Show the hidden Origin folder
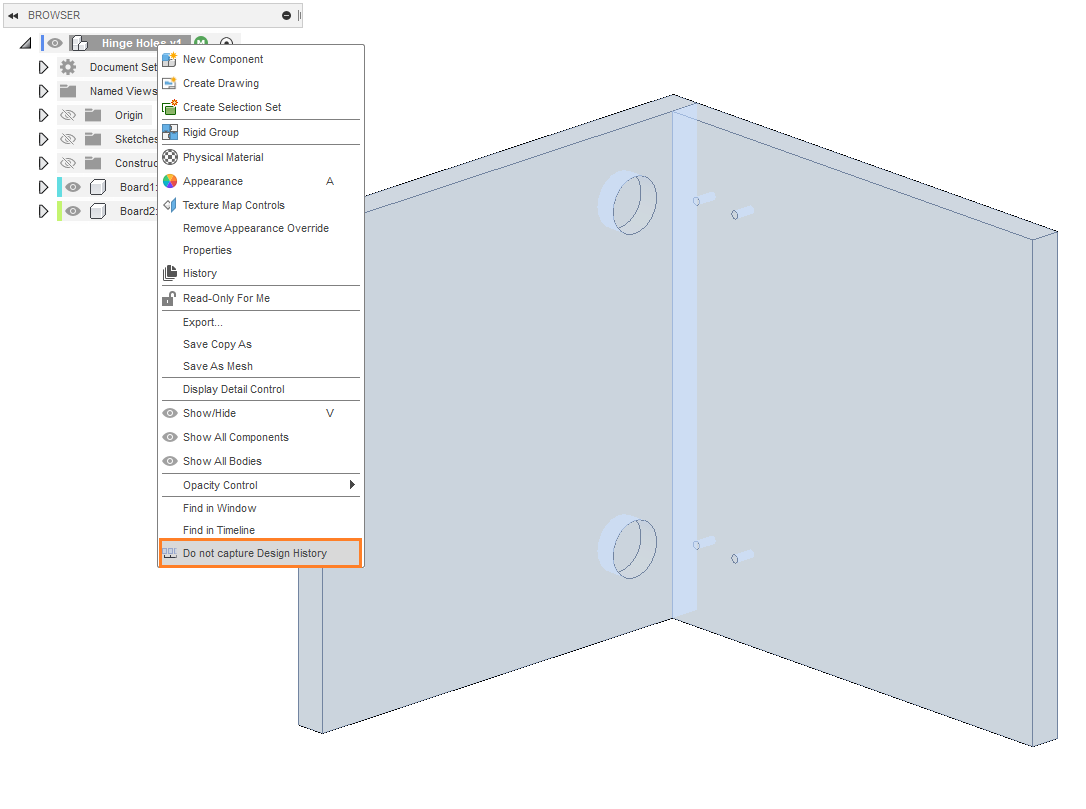 (x=68, y=115)
